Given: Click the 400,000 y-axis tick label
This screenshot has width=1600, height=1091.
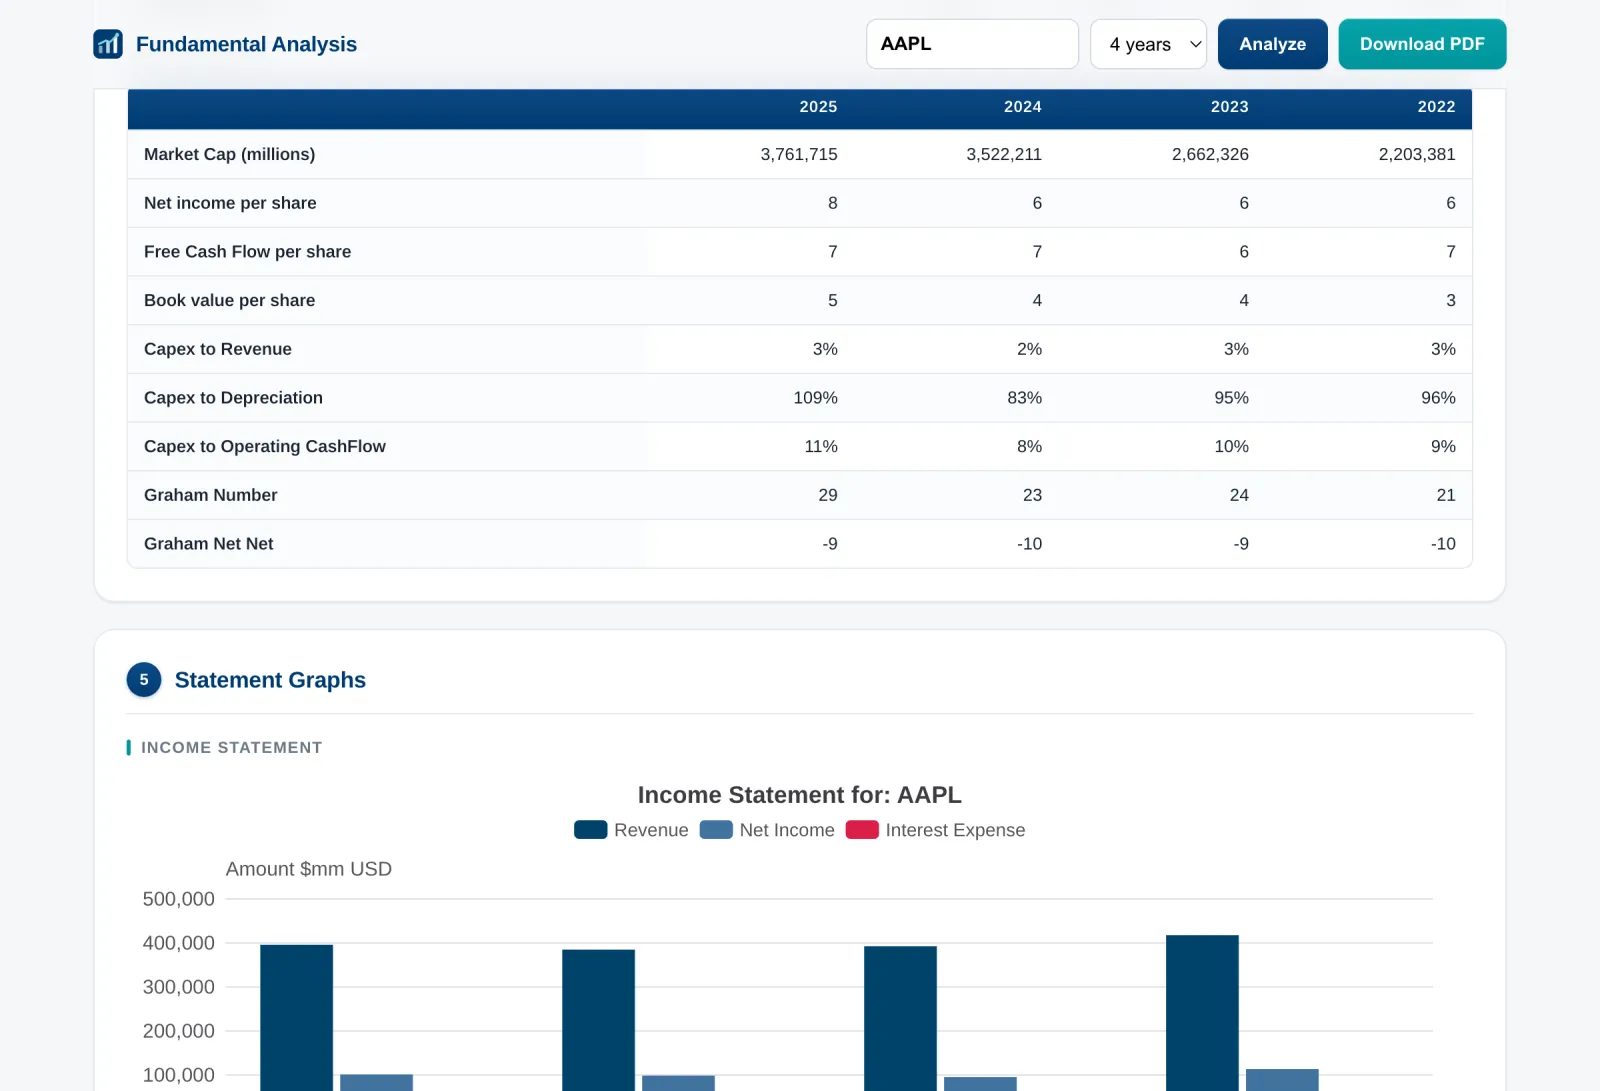Looking at the screenshot, I should (x=178, y=943).
